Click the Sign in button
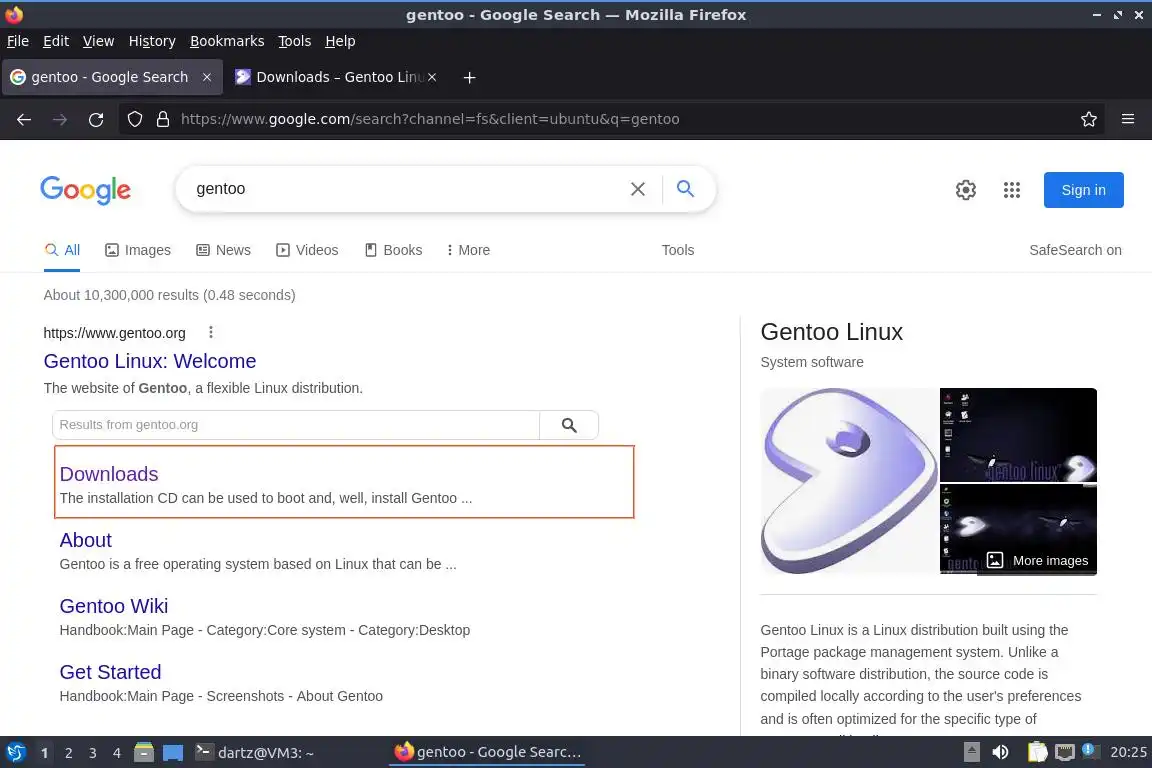 point(1083,190)
